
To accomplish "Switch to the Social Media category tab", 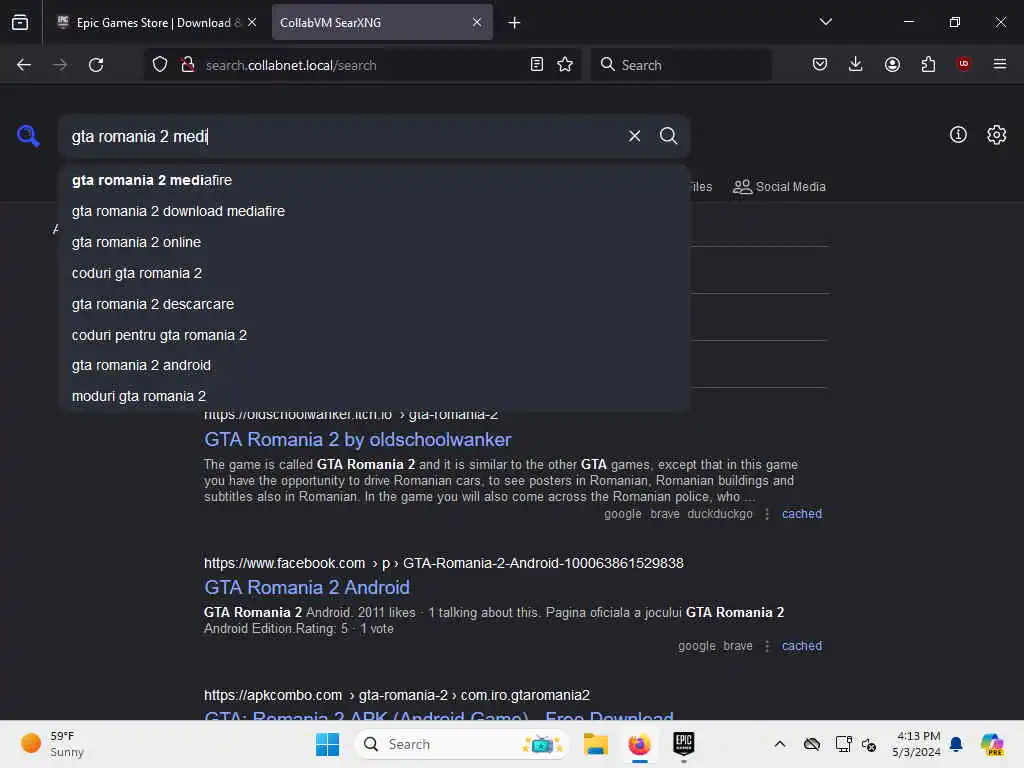I will [x=779, y=187].
